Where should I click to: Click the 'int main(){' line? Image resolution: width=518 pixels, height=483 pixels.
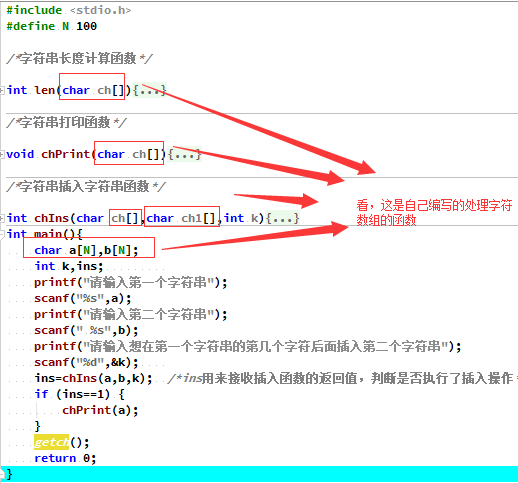[44, 234]
